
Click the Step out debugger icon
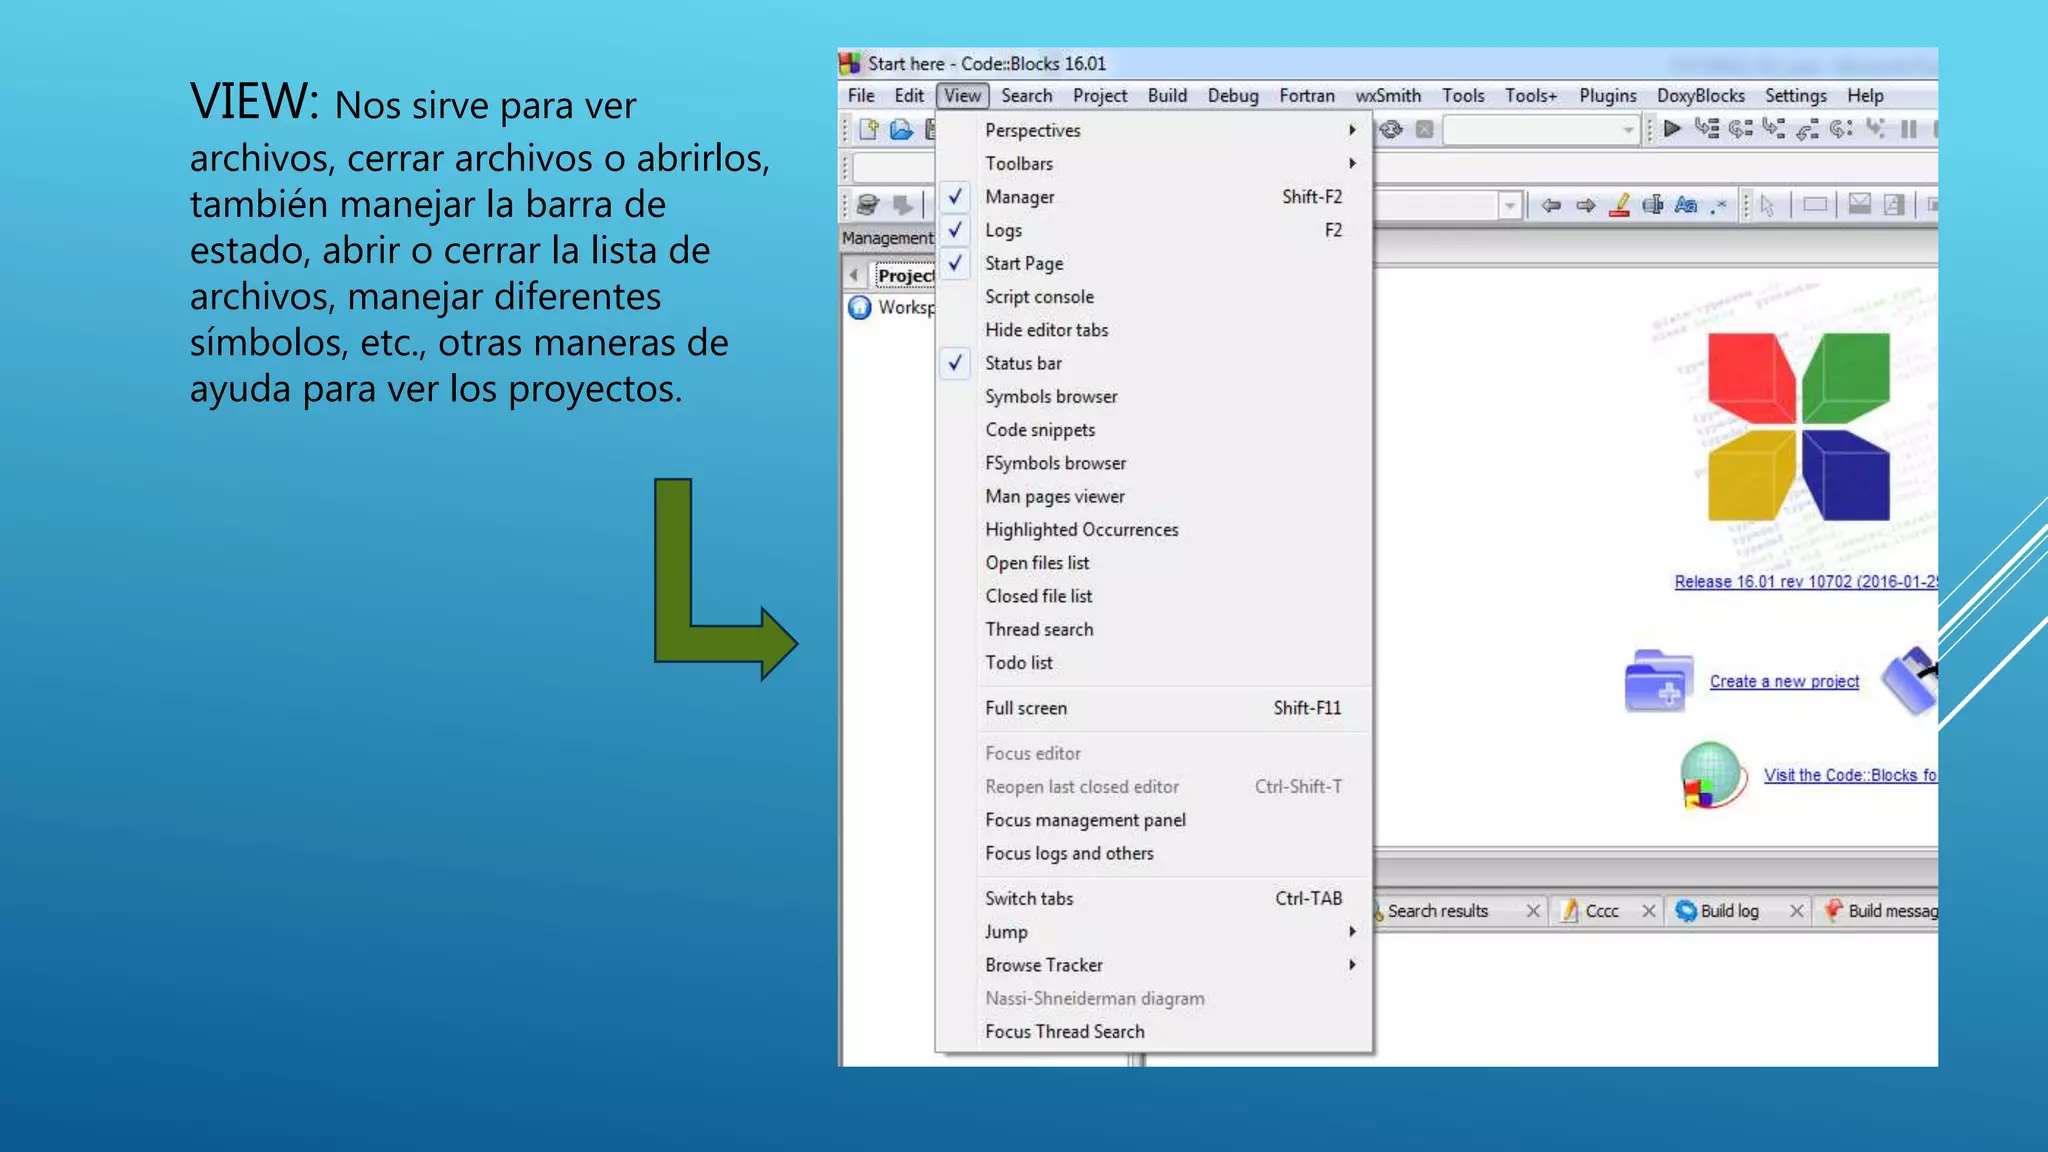pyautogui.click(x=1807, y=129)
